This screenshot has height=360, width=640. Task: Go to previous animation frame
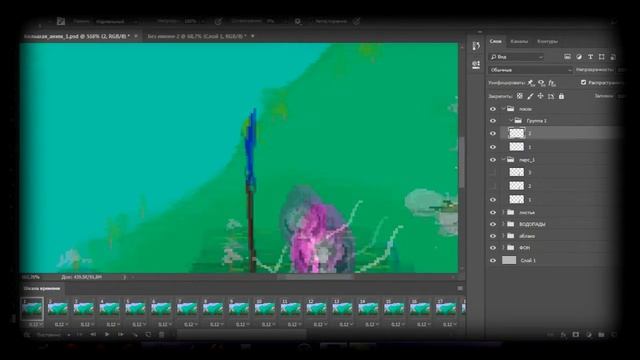[x=93, y=334]
